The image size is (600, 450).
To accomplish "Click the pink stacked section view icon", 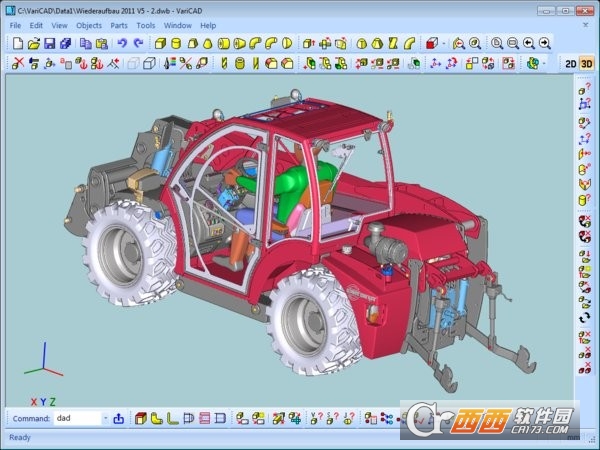I will tap(204, 419).
